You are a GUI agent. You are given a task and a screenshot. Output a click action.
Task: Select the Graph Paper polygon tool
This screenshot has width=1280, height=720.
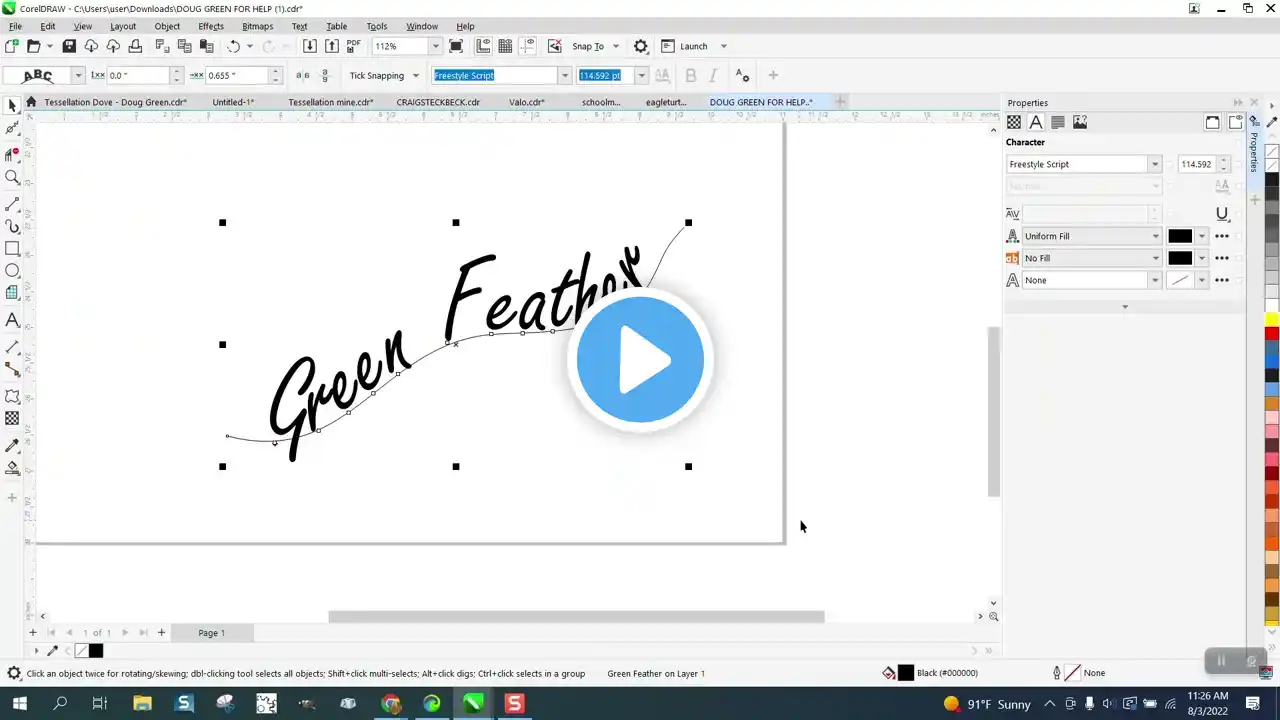(12, 293)
